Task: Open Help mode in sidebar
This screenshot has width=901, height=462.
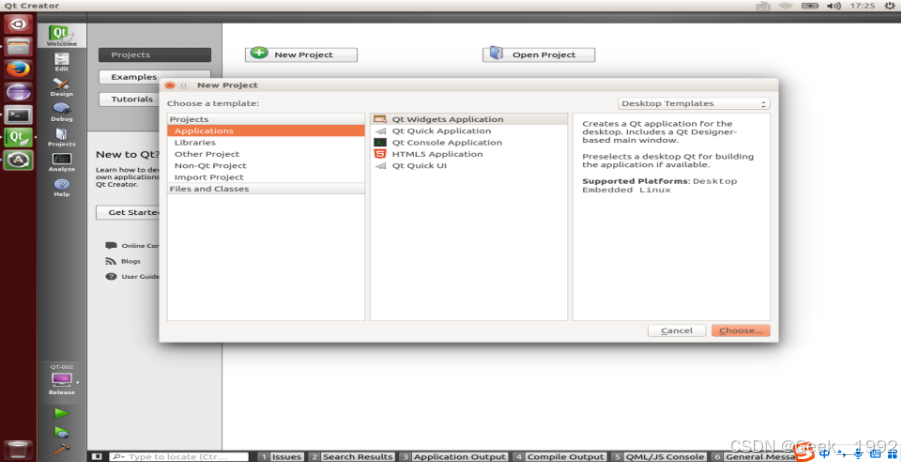Action: click(x=61, y=187)
